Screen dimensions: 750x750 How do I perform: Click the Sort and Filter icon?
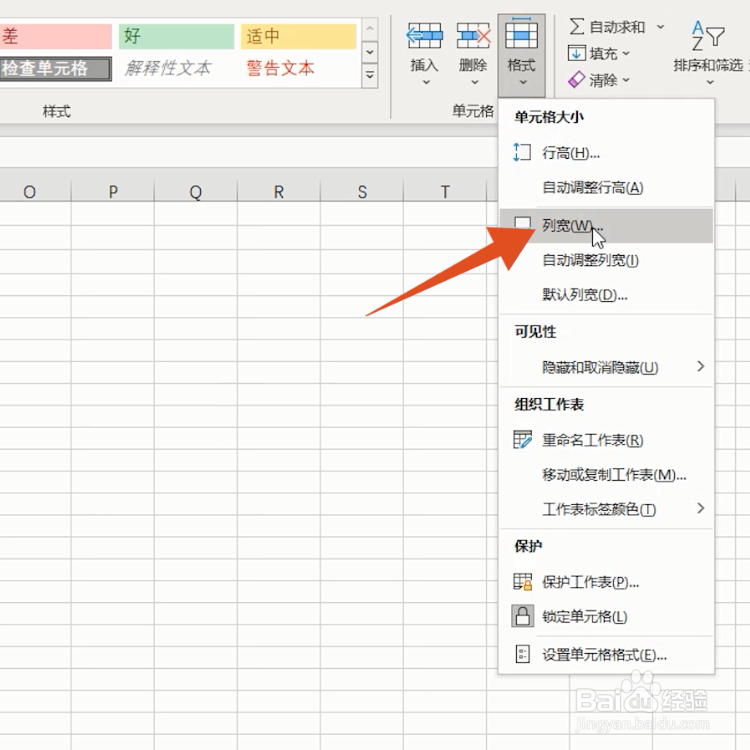coord(708,36)
